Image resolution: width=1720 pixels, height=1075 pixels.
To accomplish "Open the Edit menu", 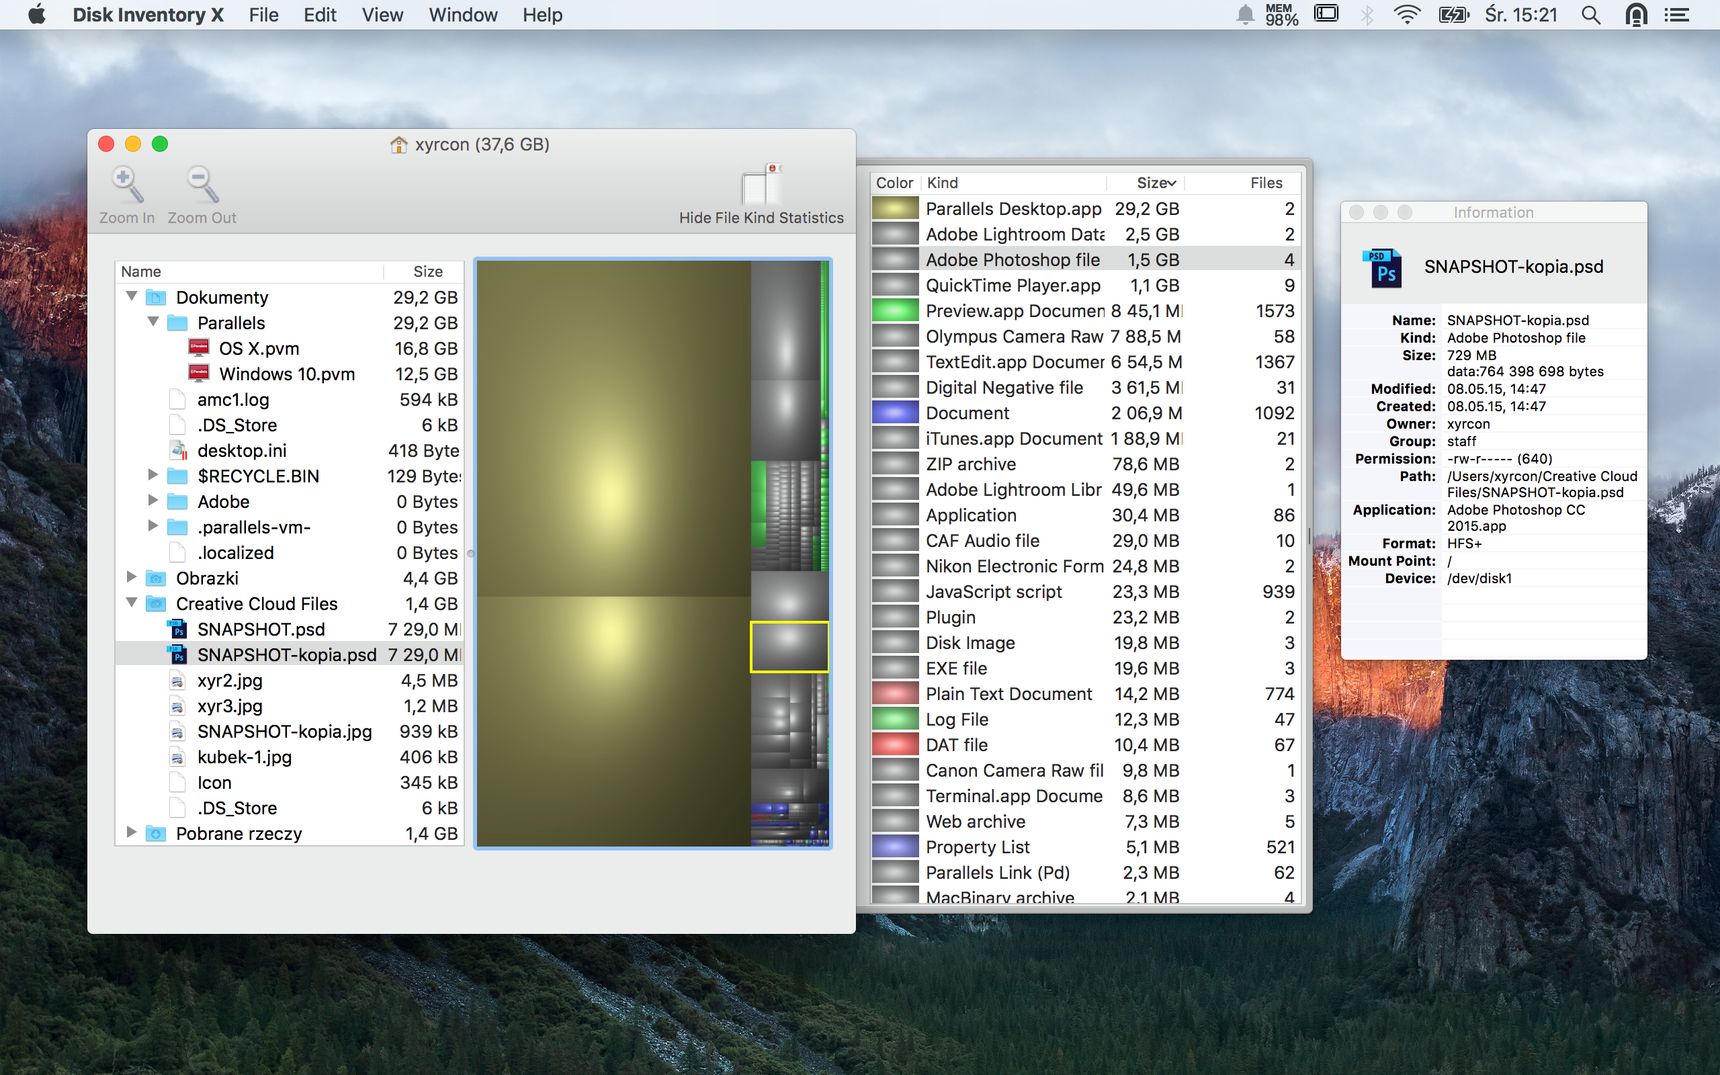I will click(320, 15).
